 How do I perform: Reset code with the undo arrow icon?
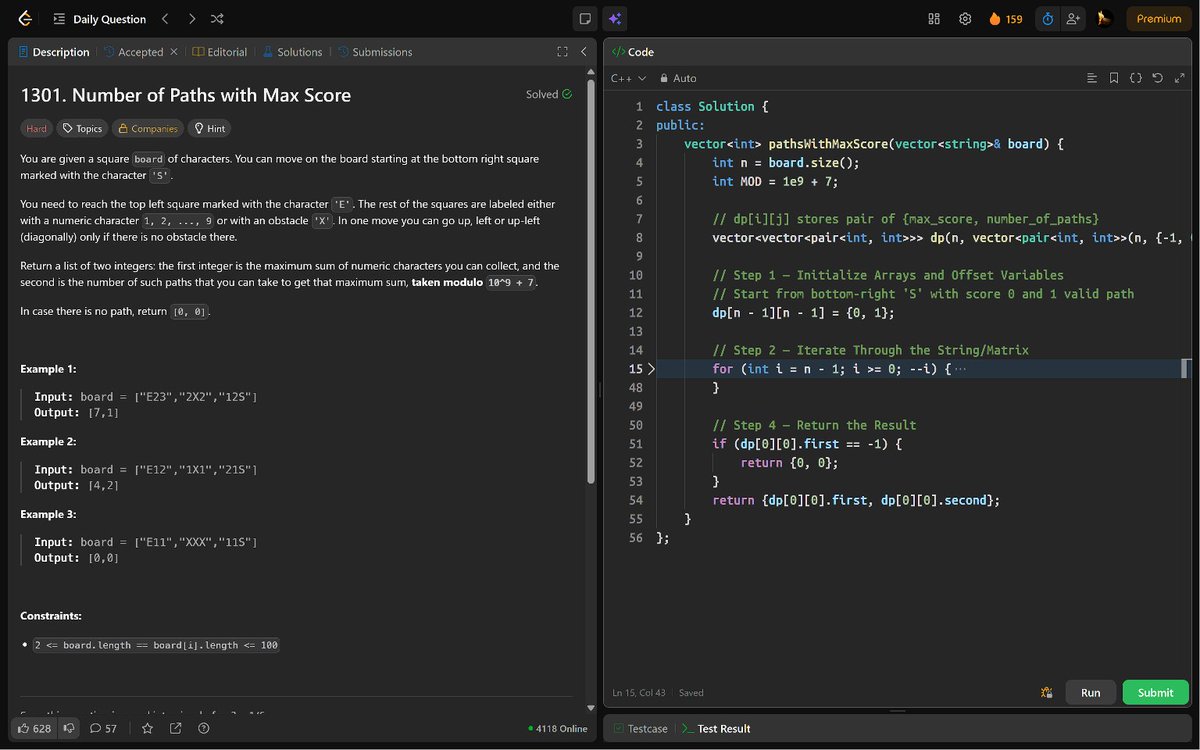coord(1158,78)
